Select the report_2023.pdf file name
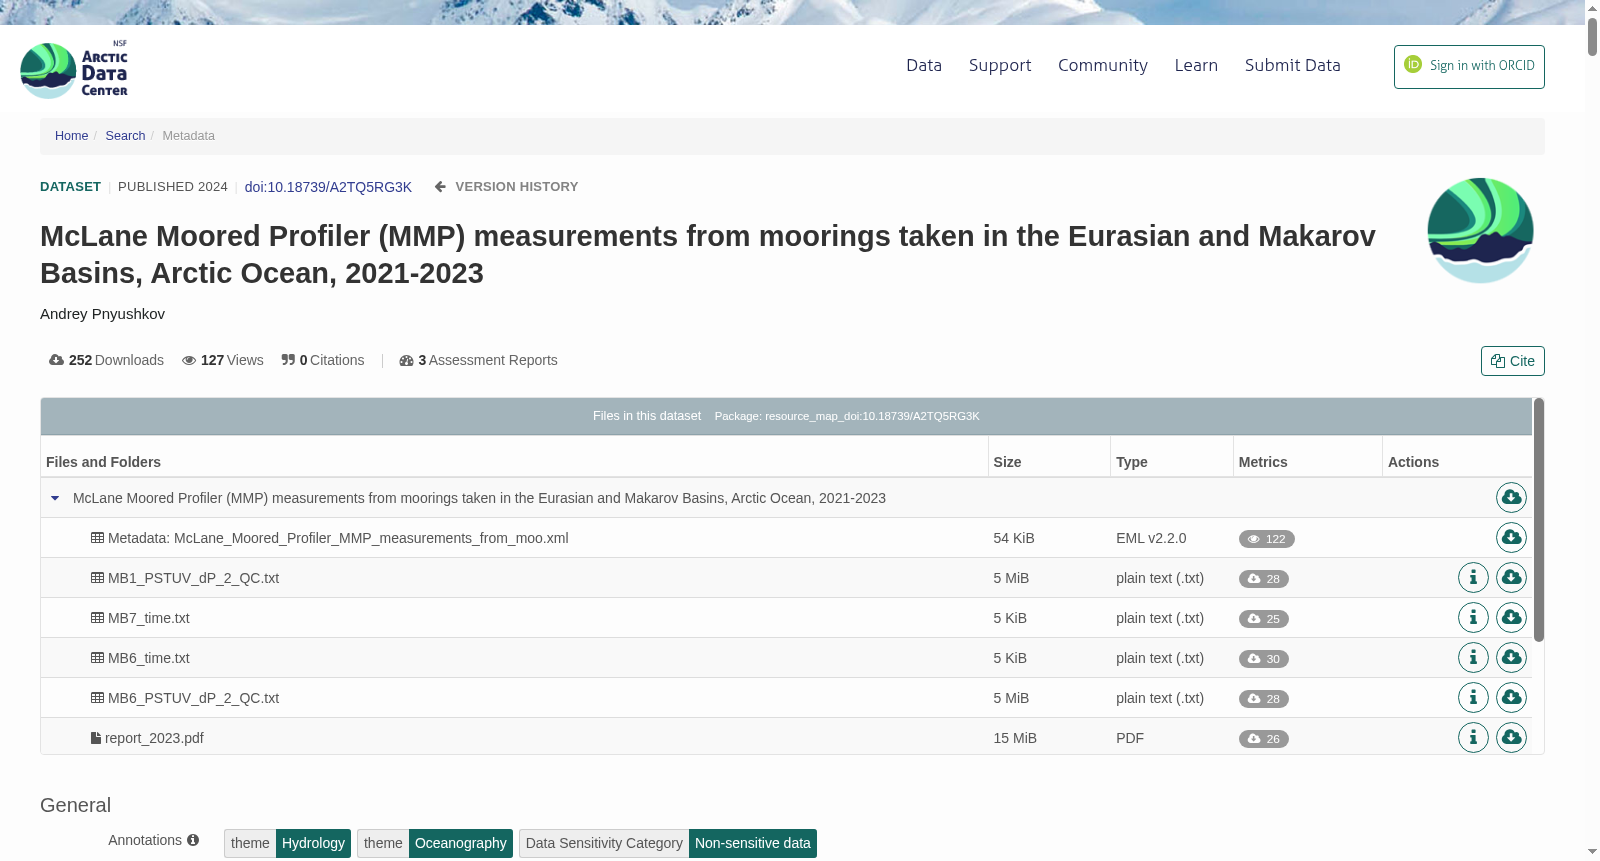The image size is (1600, 861). click(154, 738)
